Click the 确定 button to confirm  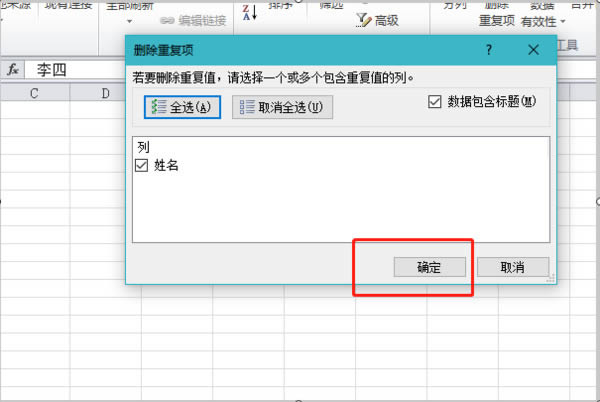click(x=428, y=267)
